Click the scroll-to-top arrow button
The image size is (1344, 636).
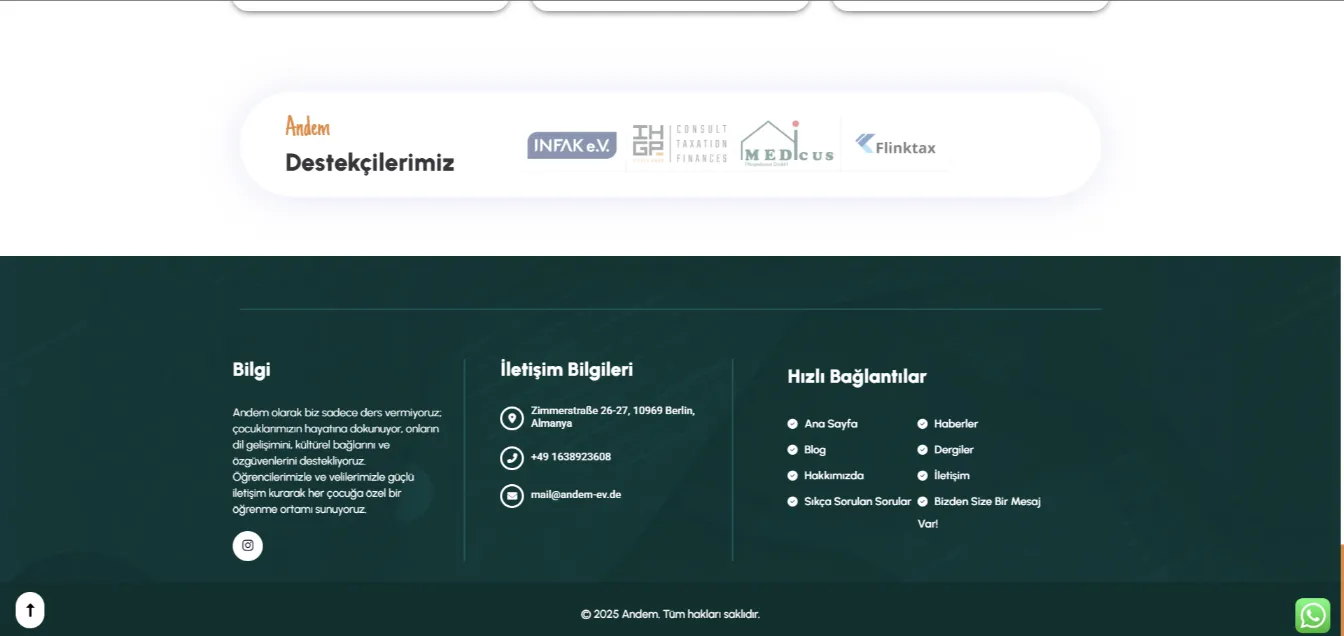pyautogui.click(x=30, y=610)
